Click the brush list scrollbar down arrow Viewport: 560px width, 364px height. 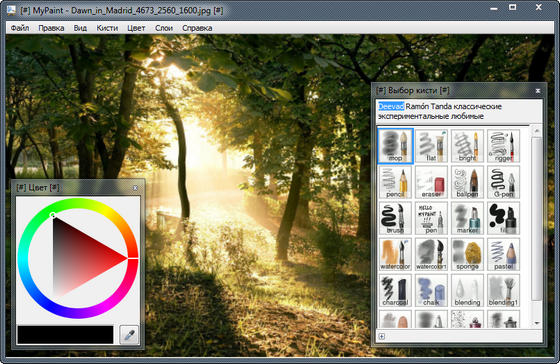click(536, 323)
